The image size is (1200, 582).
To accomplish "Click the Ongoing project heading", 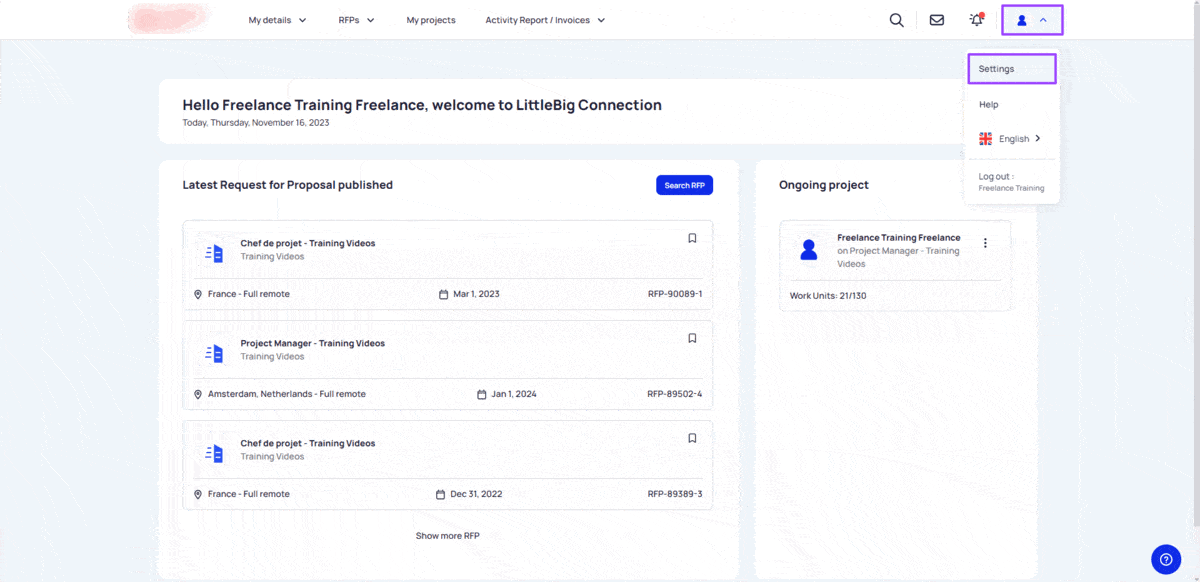I will tap(824, 185).
